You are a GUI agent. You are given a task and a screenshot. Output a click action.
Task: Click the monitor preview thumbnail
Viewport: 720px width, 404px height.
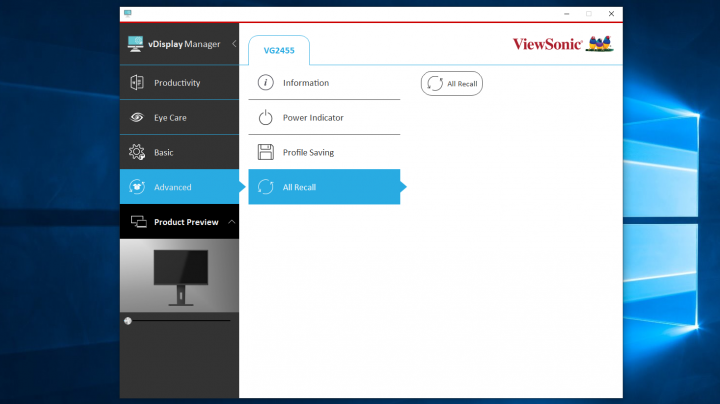pyautogui.click(x=180, y=276)
